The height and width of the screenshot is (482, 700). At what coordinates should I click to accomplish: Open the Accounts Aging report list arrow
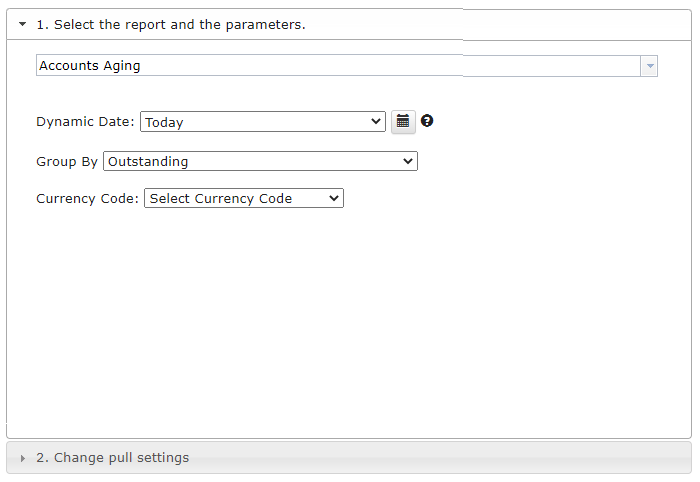coord(650,66)
